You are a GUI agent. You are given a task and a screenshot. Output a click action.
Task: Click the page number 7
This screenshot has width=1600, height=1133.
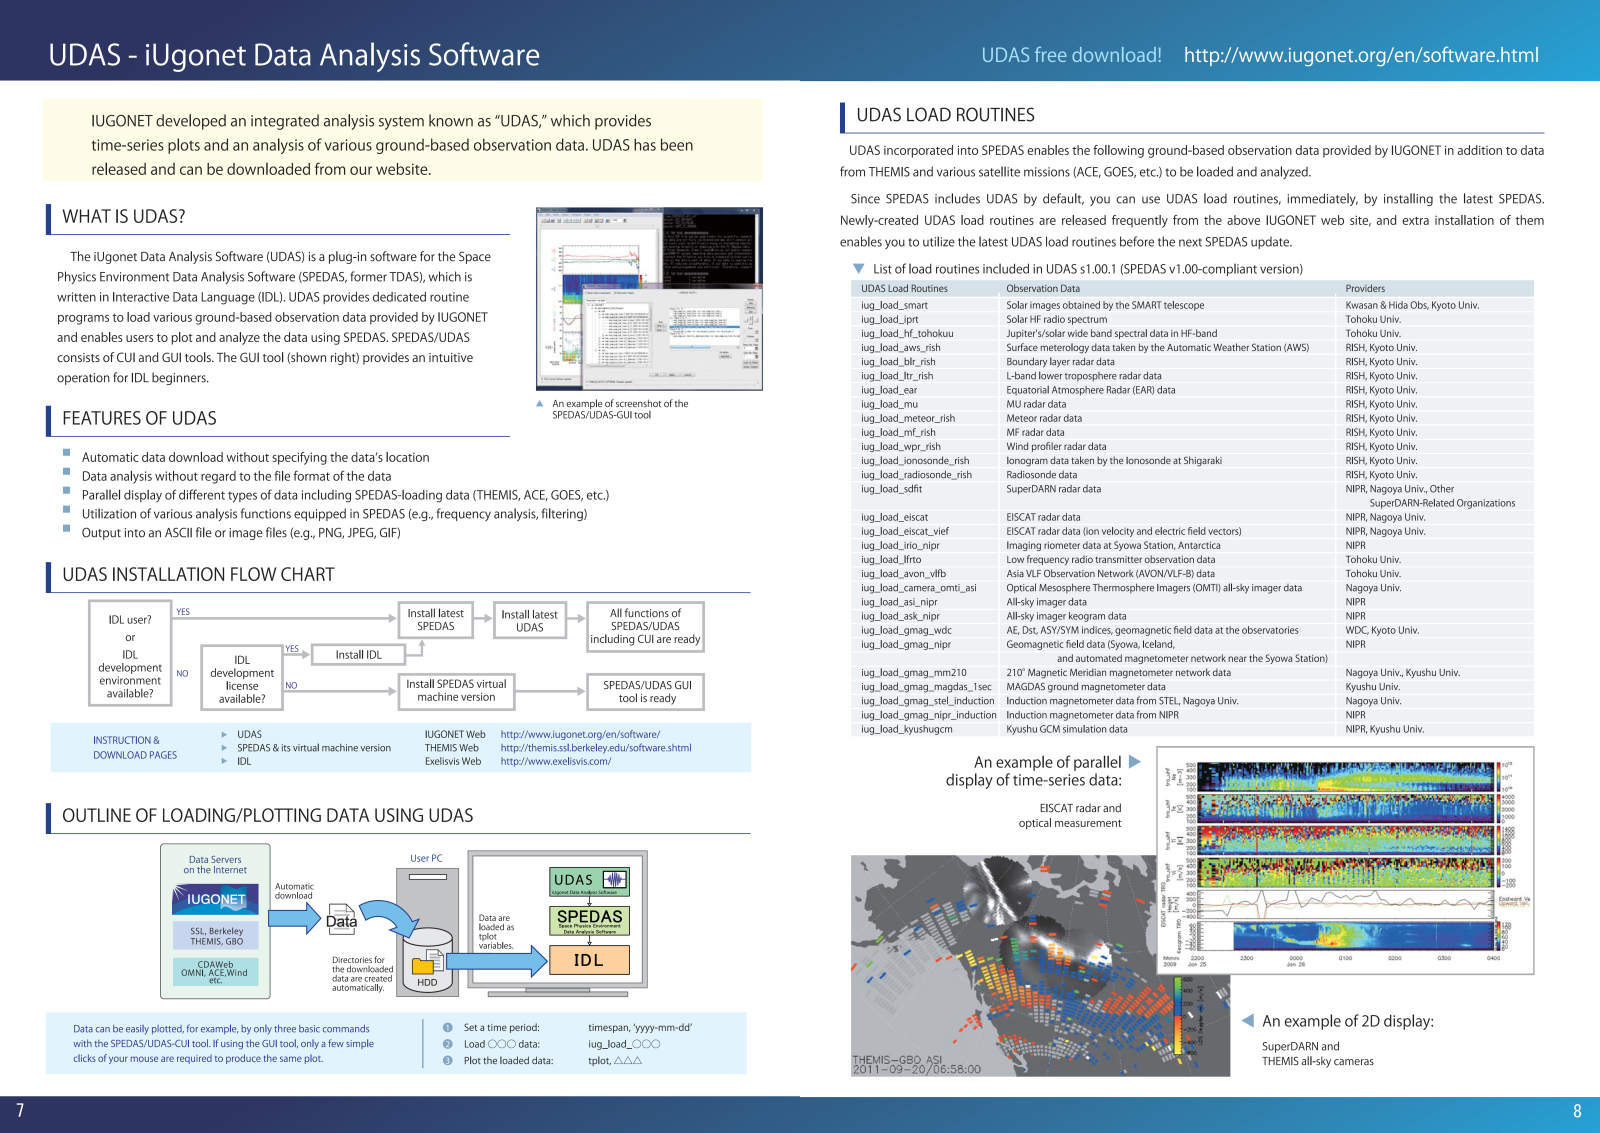20,1110
